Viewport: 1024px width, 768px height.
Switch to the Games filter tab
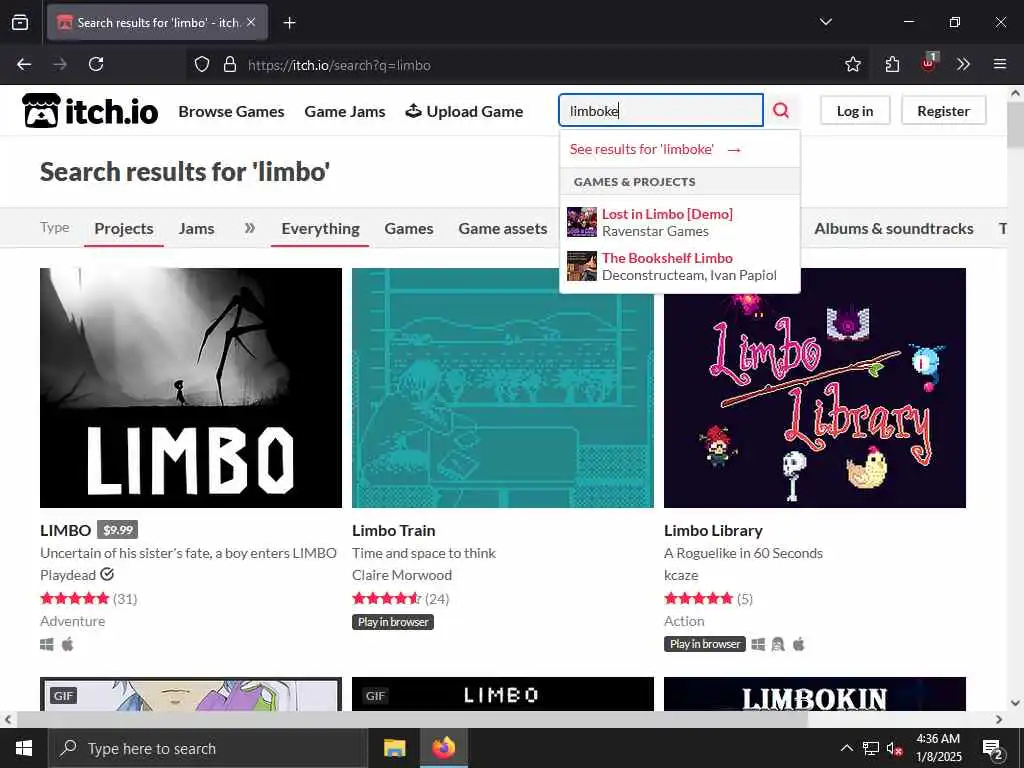[409, 229]
